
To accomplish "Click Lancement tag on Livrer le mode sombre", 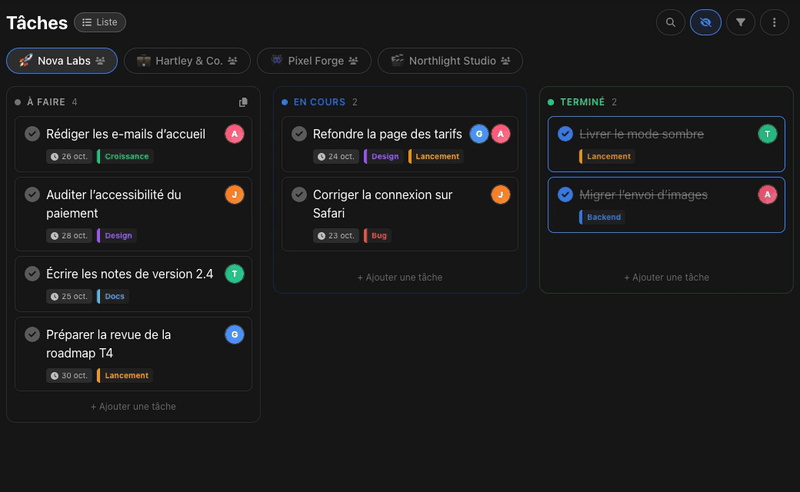I will (607, 156).
